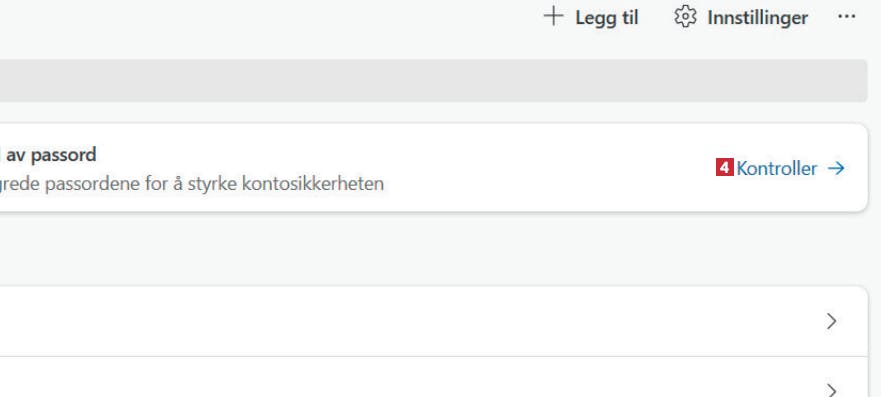
Task: Click the arrow icon after Kontroller
Action: [x=836, y=168]
